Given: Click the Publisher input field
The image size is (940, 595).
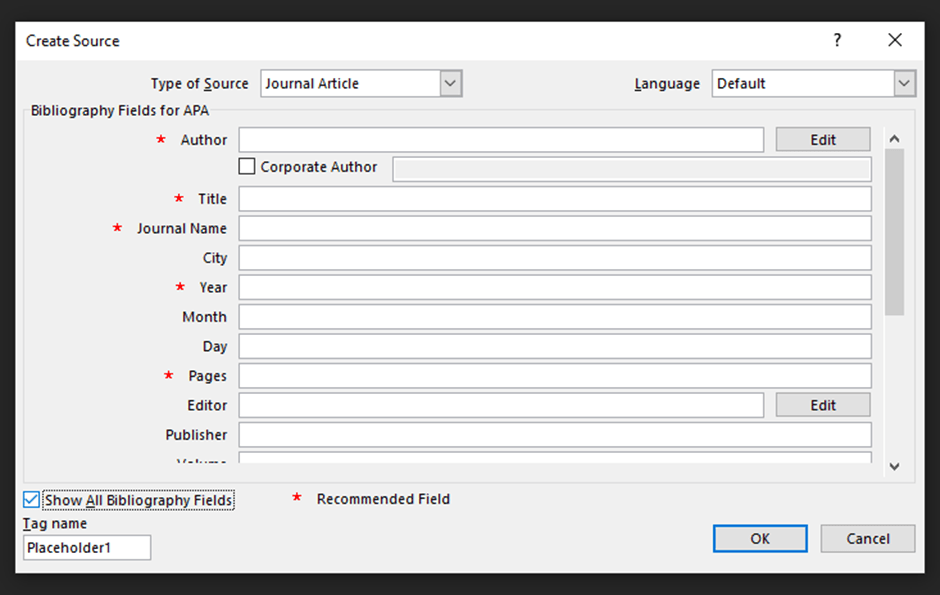Looking at the screenshot, I should [554, 435].
